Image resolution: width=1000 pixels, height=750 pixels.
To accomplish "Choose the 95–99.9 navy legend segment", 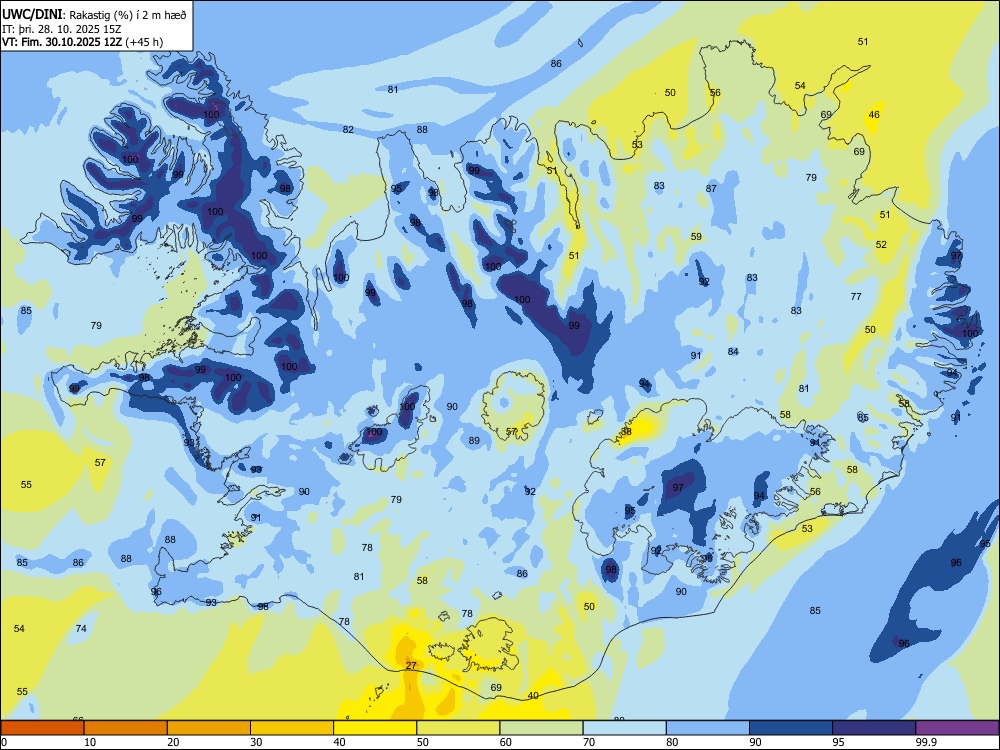I will (x=874, y=728).
